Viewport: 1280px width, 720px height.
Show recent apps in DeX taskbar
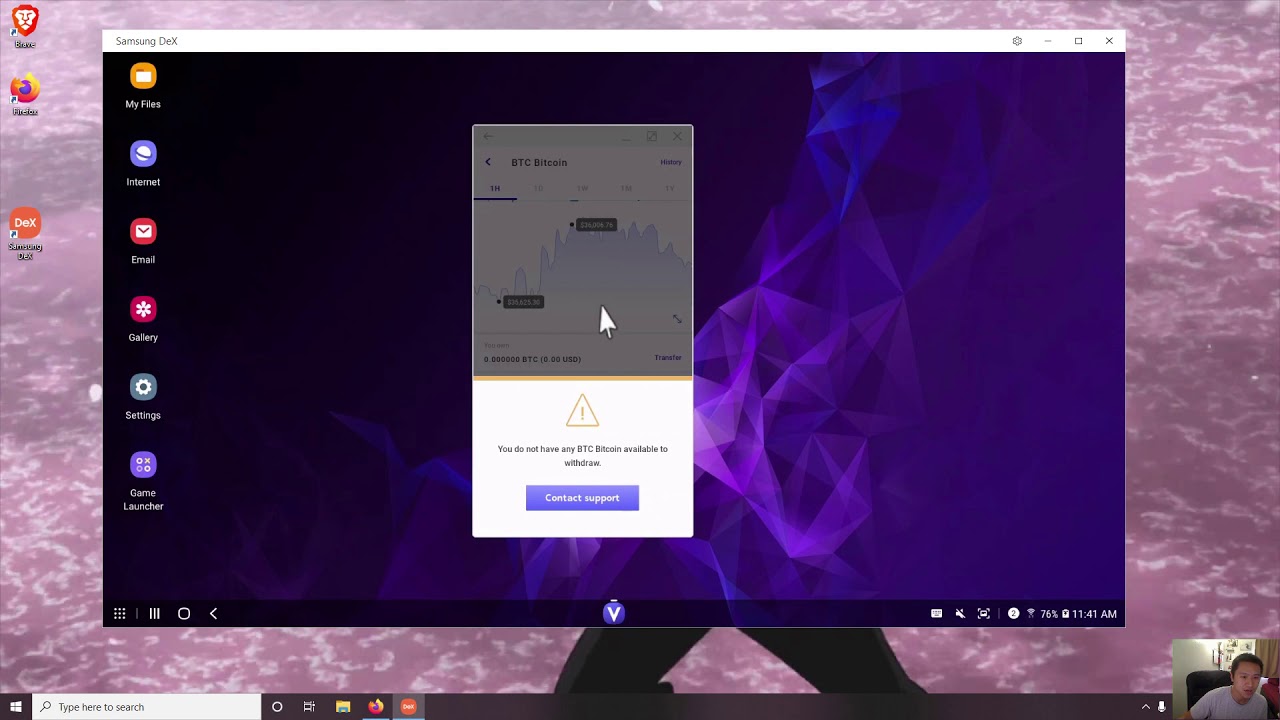pos(154,614)
